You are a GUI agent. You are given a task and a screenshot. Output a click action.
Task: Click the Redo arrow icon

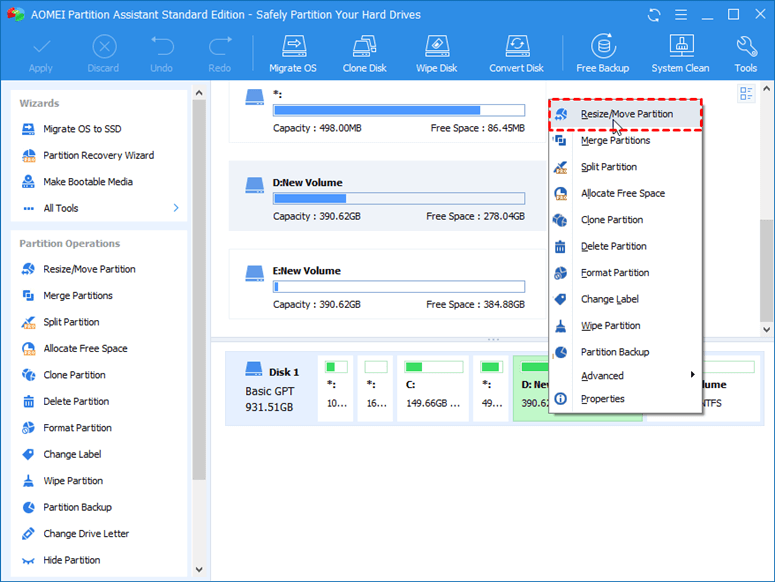[x=220, y=46]
